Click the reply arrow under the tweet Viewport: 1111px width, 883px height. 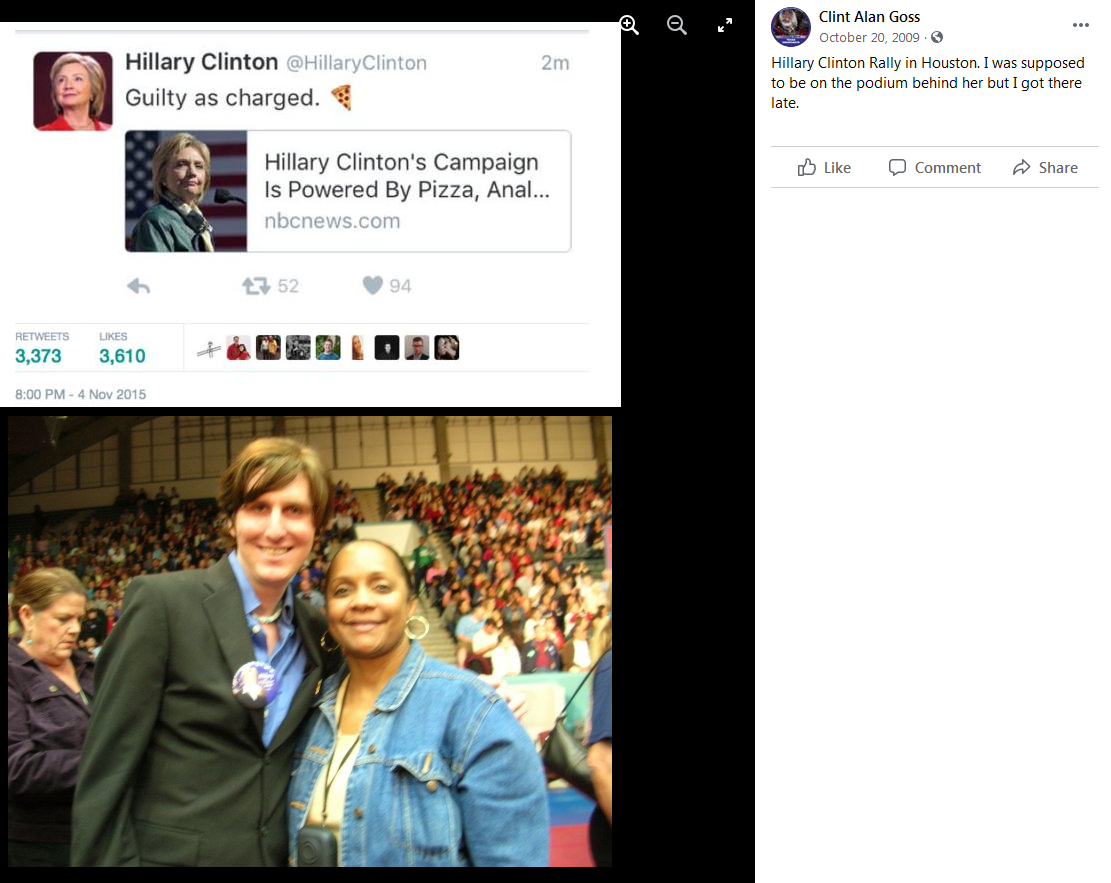138,286
